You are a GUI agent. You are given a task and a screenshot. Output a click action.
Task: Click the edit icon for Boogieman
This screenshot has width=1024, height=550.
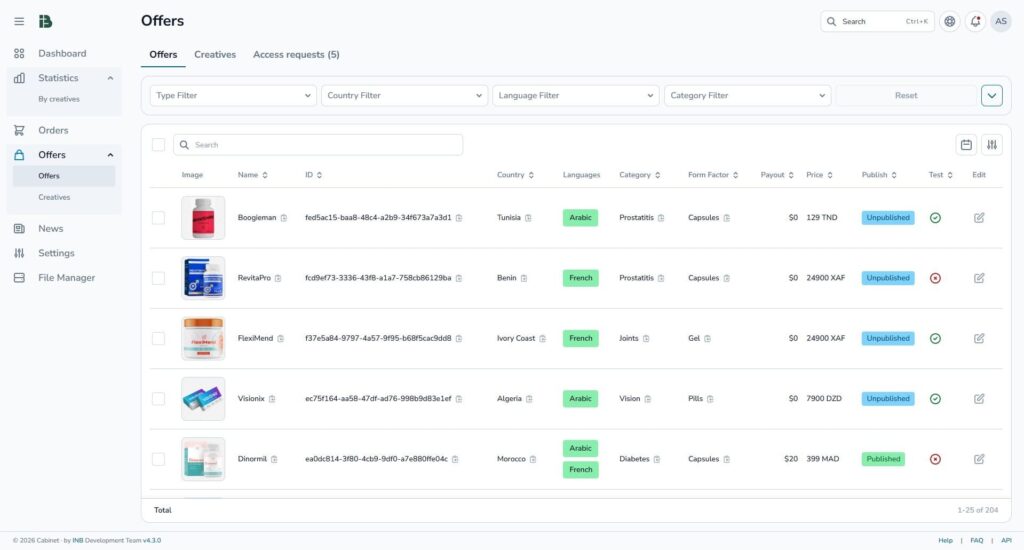pos(979,218)
